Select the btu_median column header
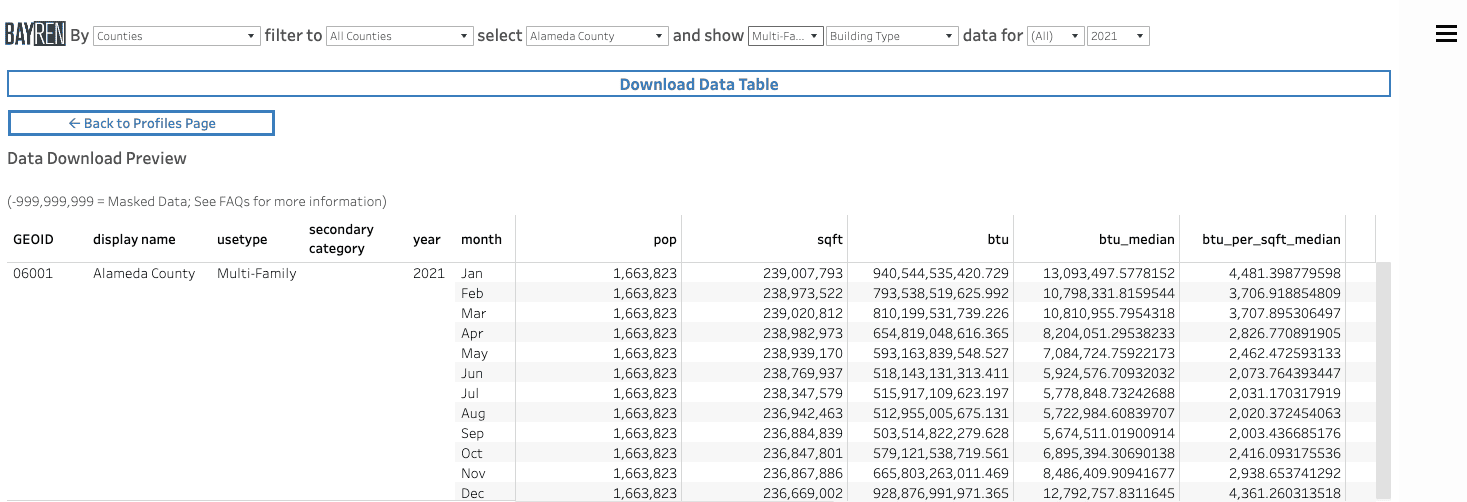This screenshot has height=502, width=1467. point(1136,239)
